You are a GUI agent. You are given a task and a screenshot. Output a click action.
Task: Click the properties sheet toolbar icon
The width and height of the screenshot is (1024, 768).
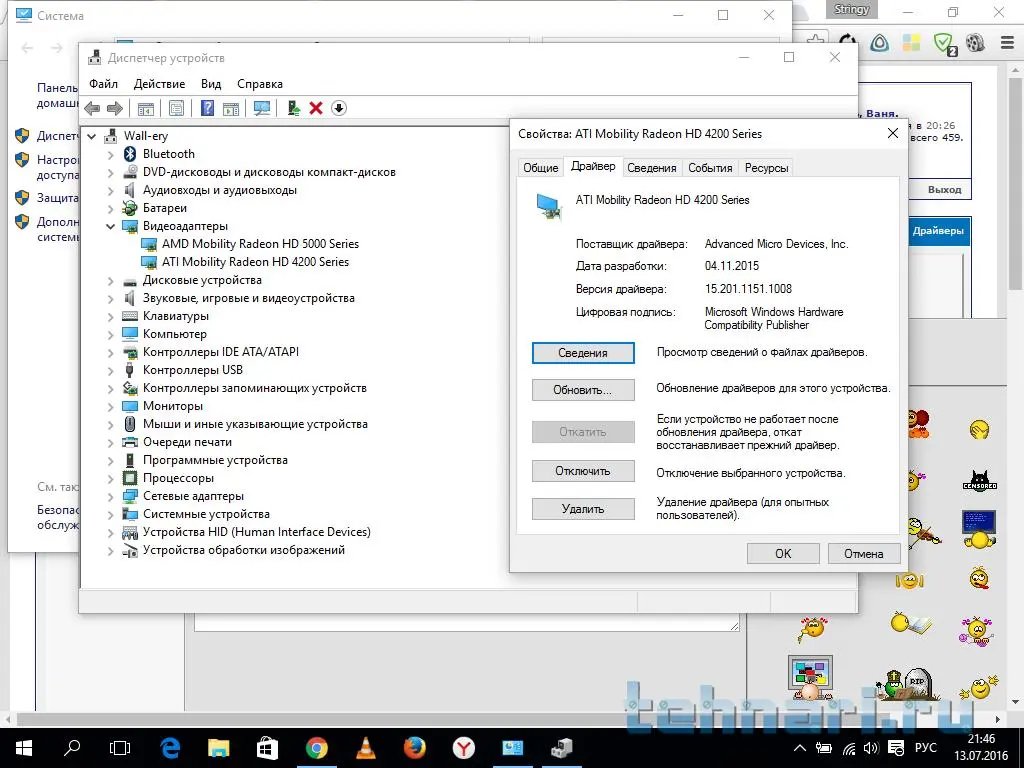pos(176,108)
